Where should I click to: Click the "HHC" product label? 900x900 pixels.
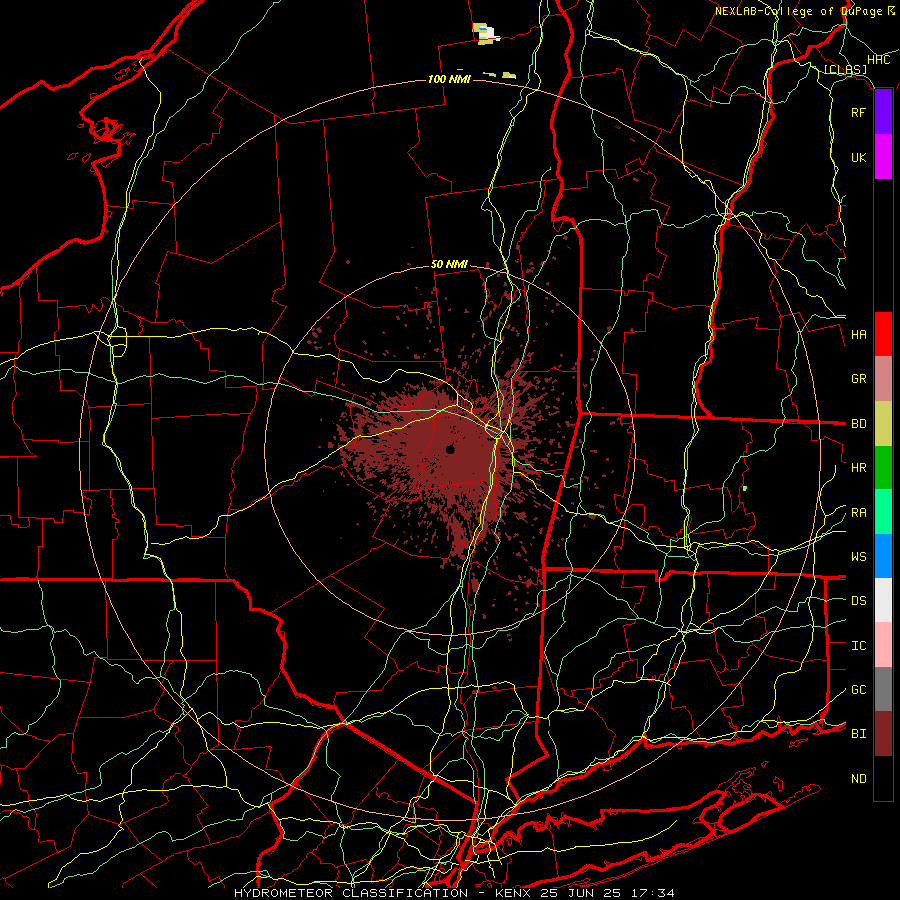[879, 60]
